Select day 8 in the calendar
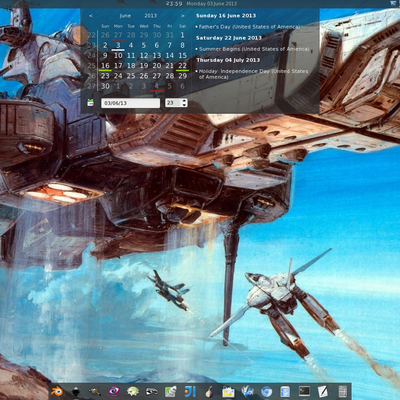Screen dimensions: 400x400 coord(182,45)
